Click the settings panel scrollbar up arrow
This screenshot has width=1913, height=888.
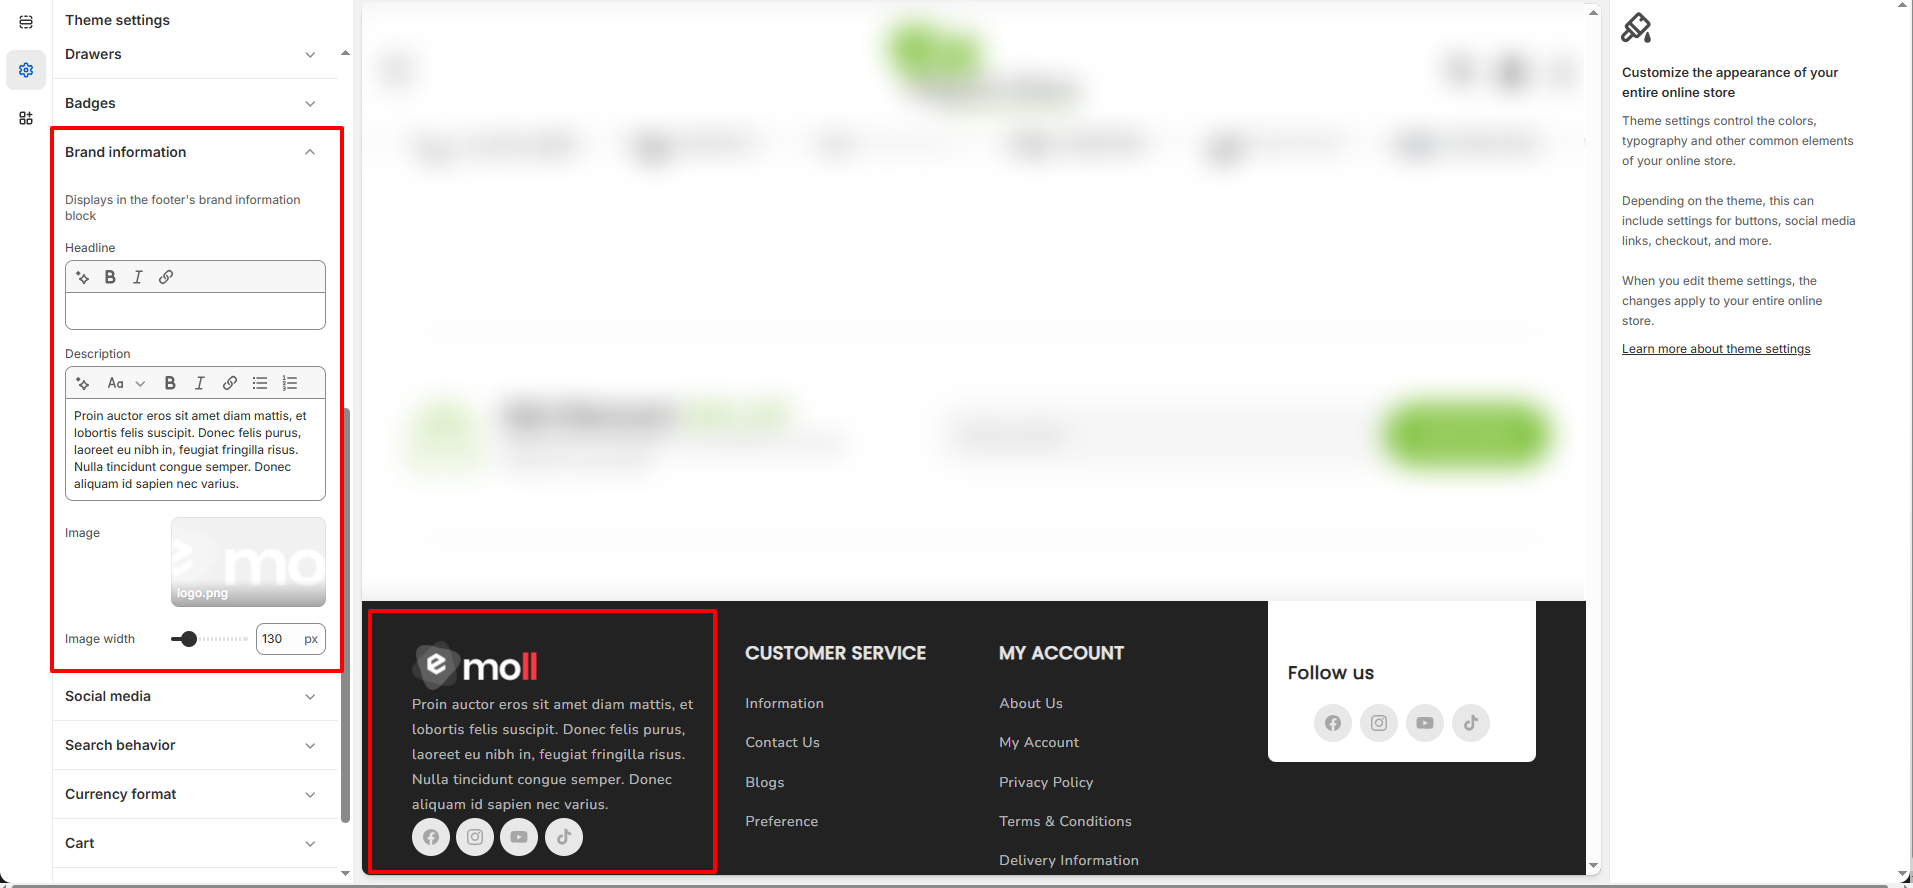pyautogui.click(x=346, y=53)
